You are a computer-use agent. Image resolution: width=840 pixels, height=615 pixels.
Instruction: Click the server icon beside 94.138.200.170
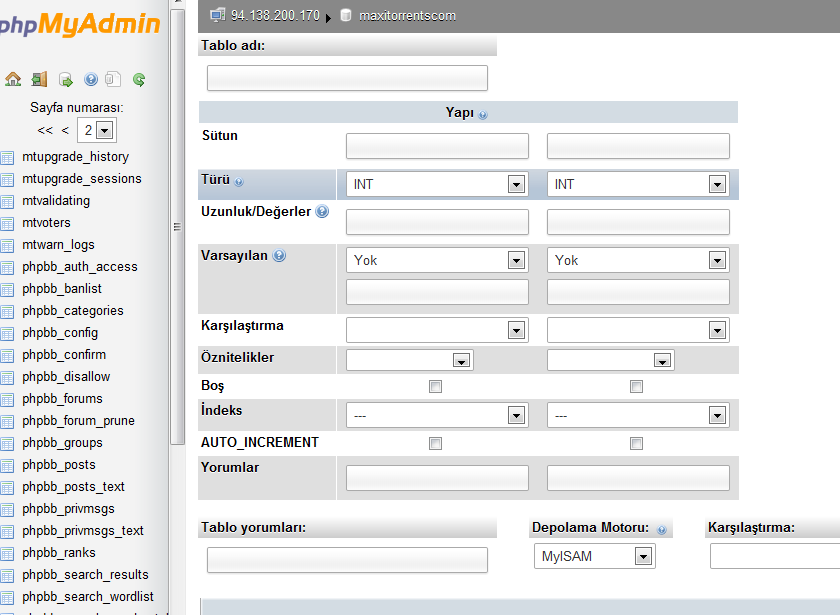click(218, 16)
